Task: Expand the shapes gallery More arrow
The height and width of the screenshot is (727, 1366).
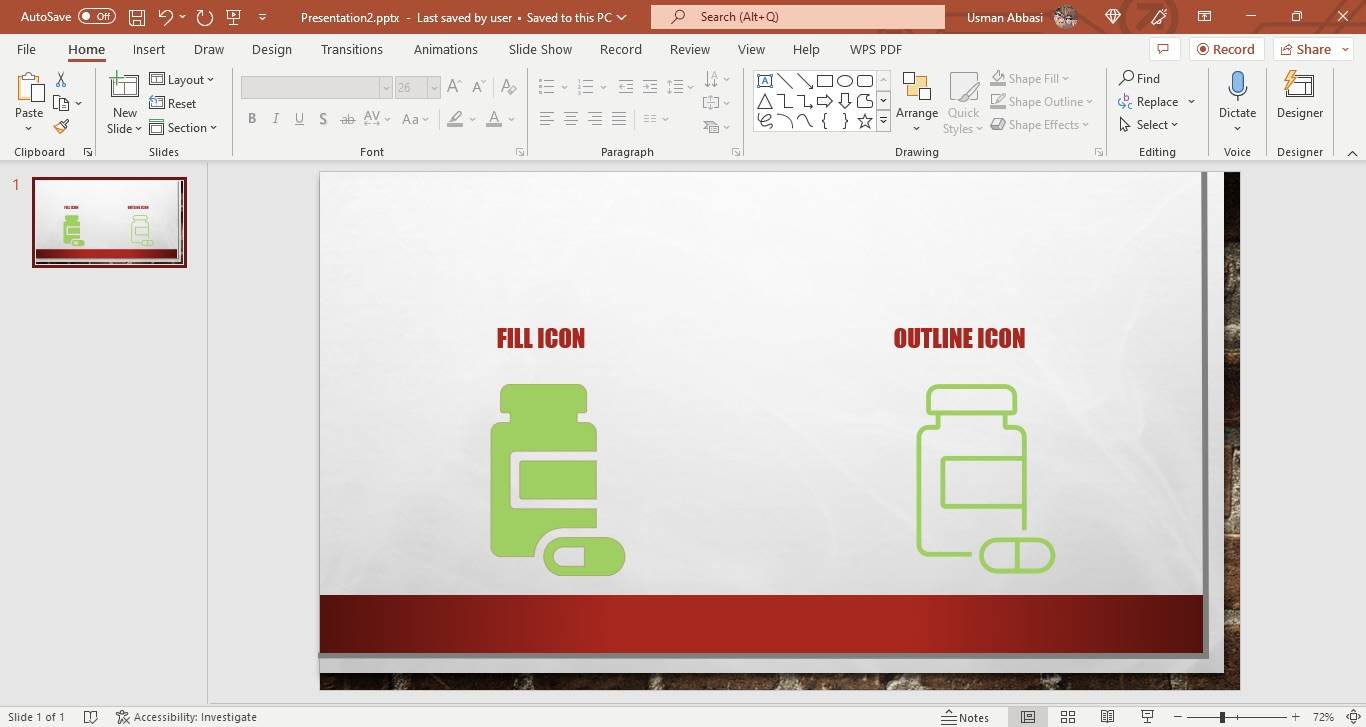Action: (883, 121)
